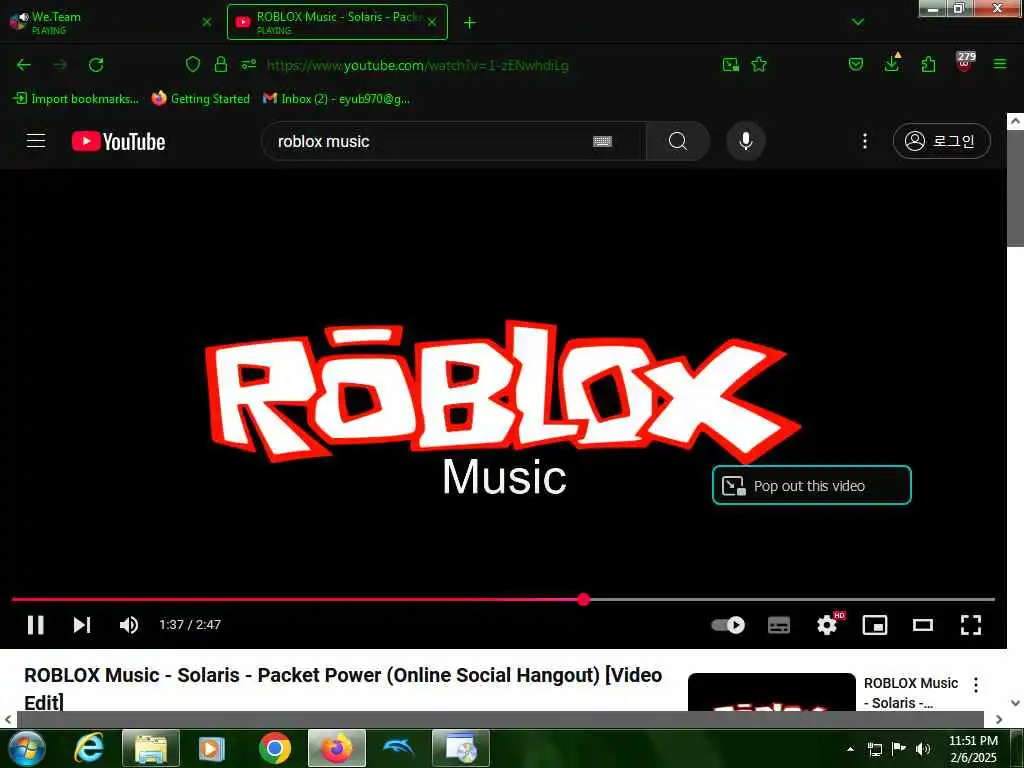Close the ROBLOX Music tab
Image resolution: width=1024 pixels, height=768 pixels.
[x=432, y=22]
